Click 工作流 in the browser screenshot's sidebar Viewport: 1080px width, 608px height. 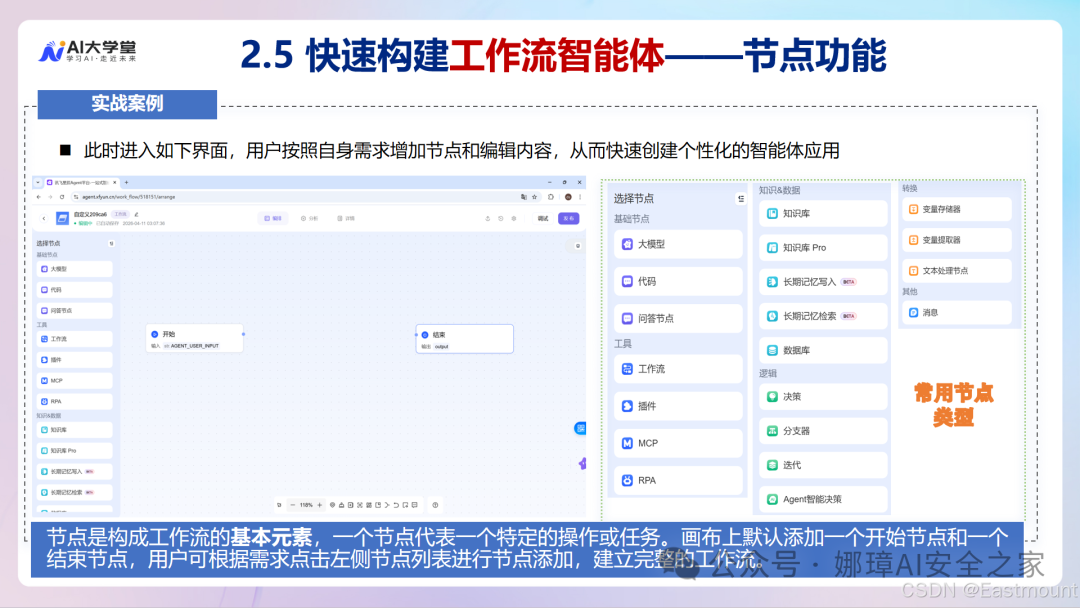[x=75, y=339]
